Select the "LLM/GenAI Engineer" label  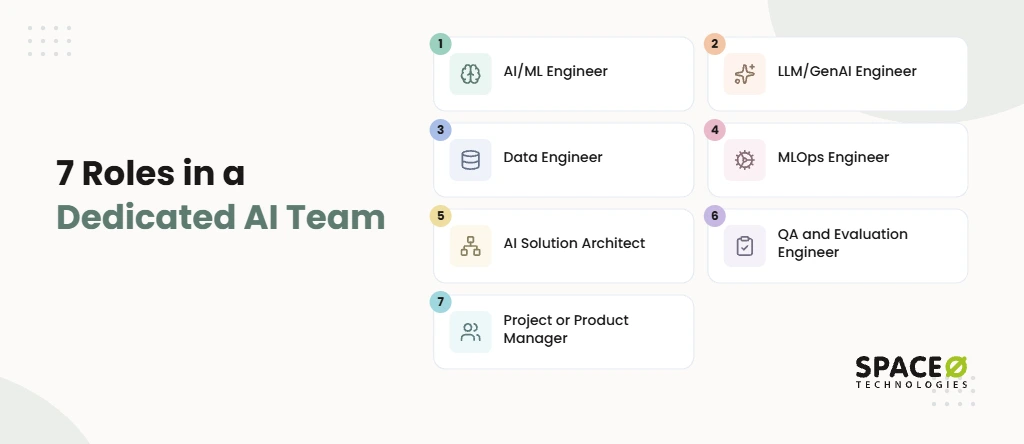[x=847, y=71]
